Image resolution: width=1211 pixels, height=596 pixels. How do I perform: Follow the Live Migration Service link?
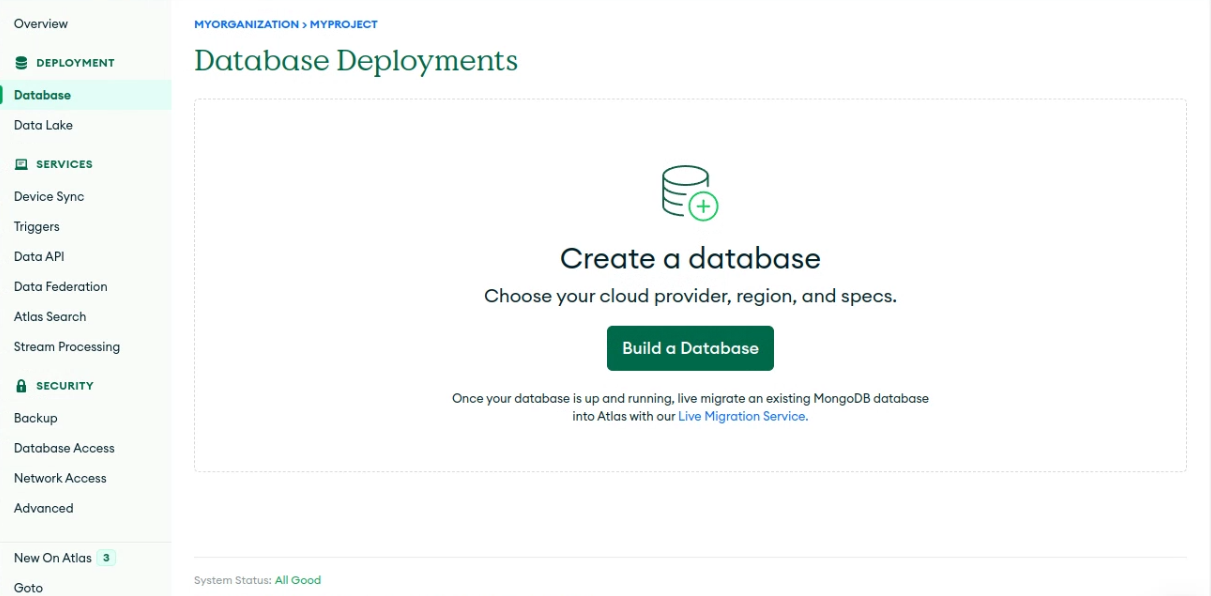[743, 416]
